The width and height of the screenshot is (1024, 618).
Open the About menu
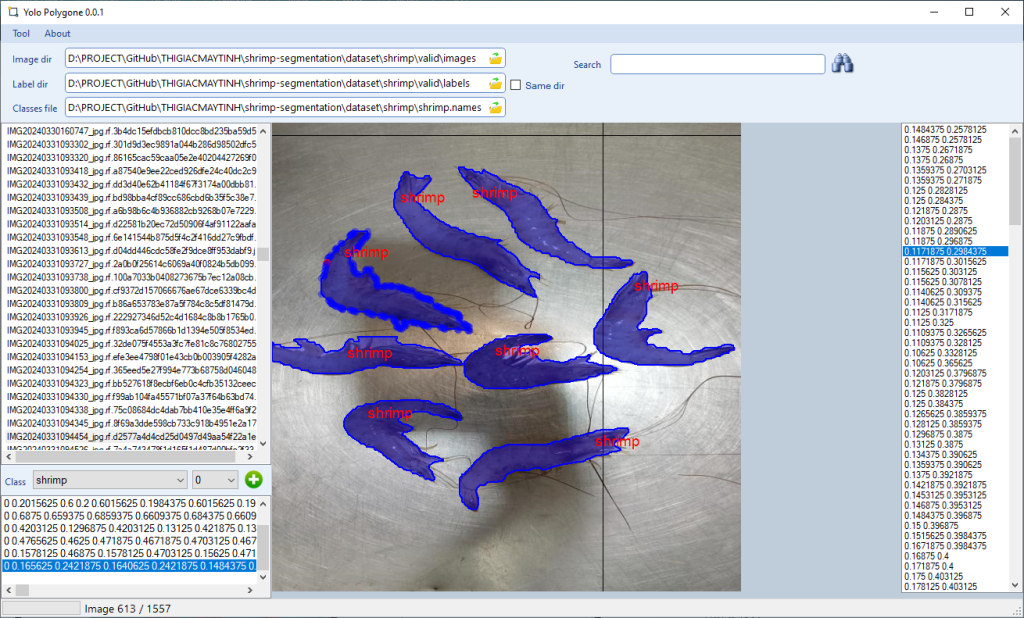pos(57,34)
